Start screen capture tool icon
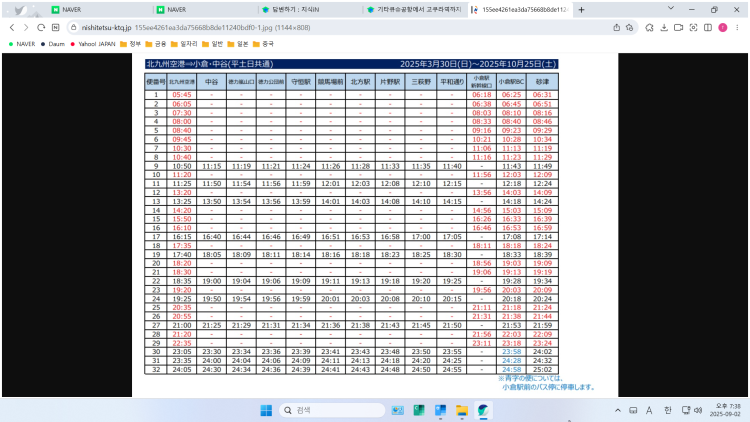Image resolution: width=750 pixels, height=422 pixels. point(693,28)
